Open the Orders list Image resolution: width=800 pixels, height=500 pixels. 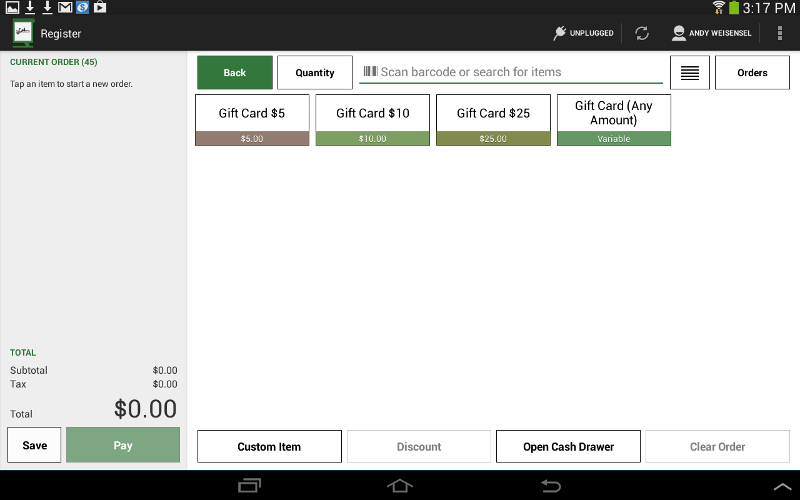coord(752,73)
